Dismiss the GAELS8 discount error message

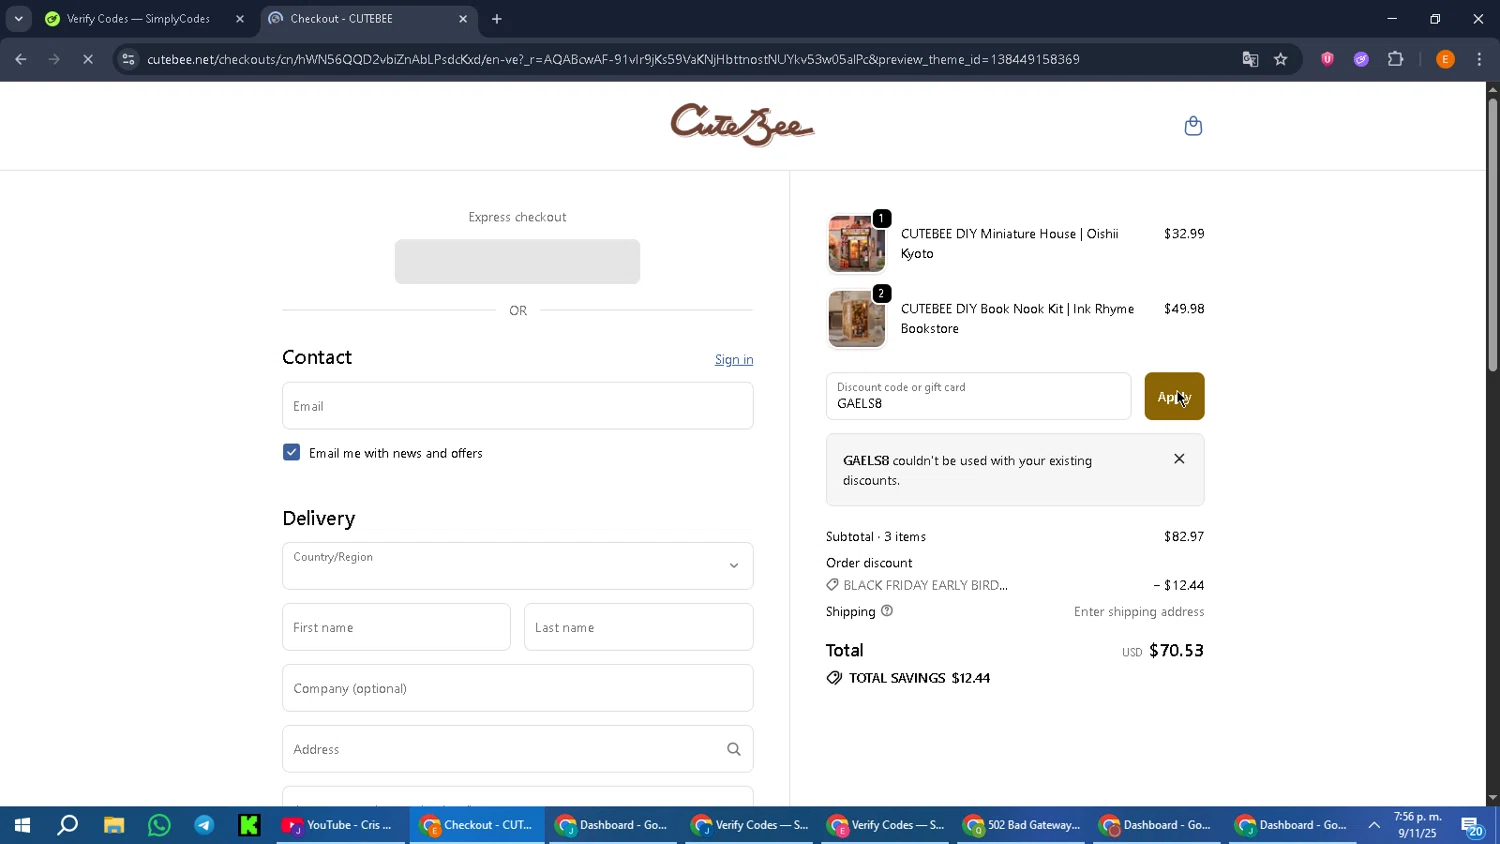[x=1179, y=459]
